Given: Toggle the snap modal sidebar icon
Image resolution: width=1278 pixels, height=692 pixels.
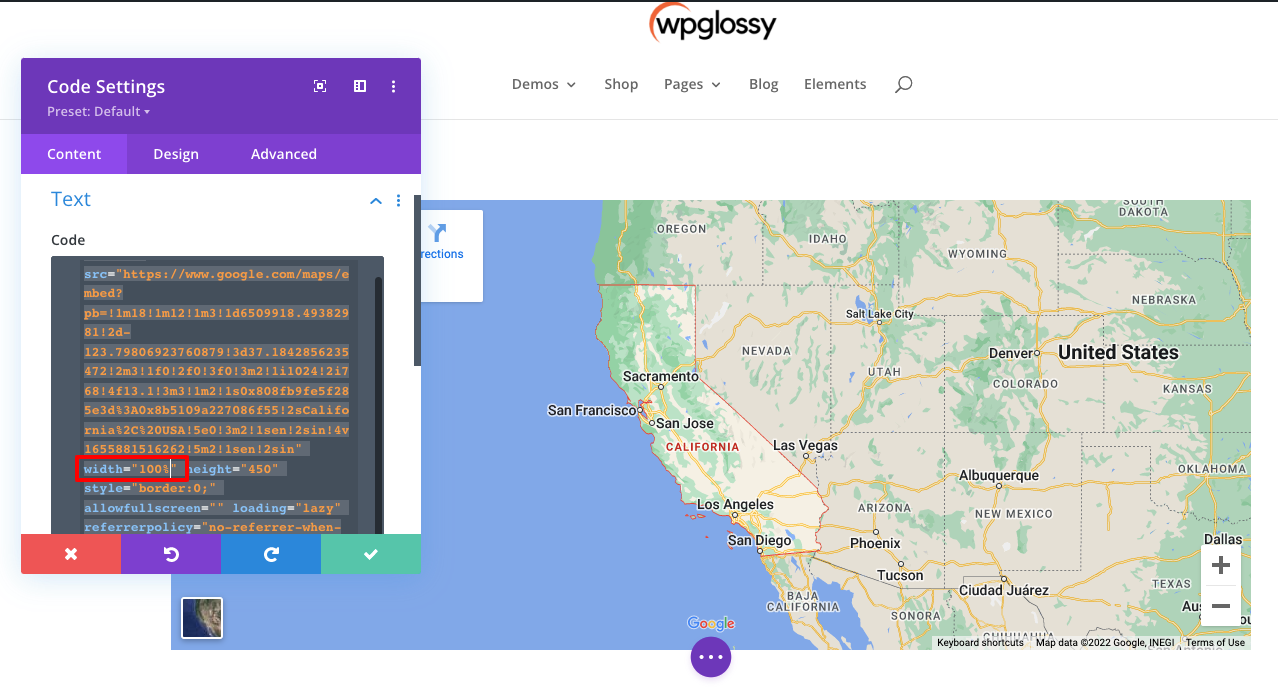Looking at the screenshot, I should [360, 86].
